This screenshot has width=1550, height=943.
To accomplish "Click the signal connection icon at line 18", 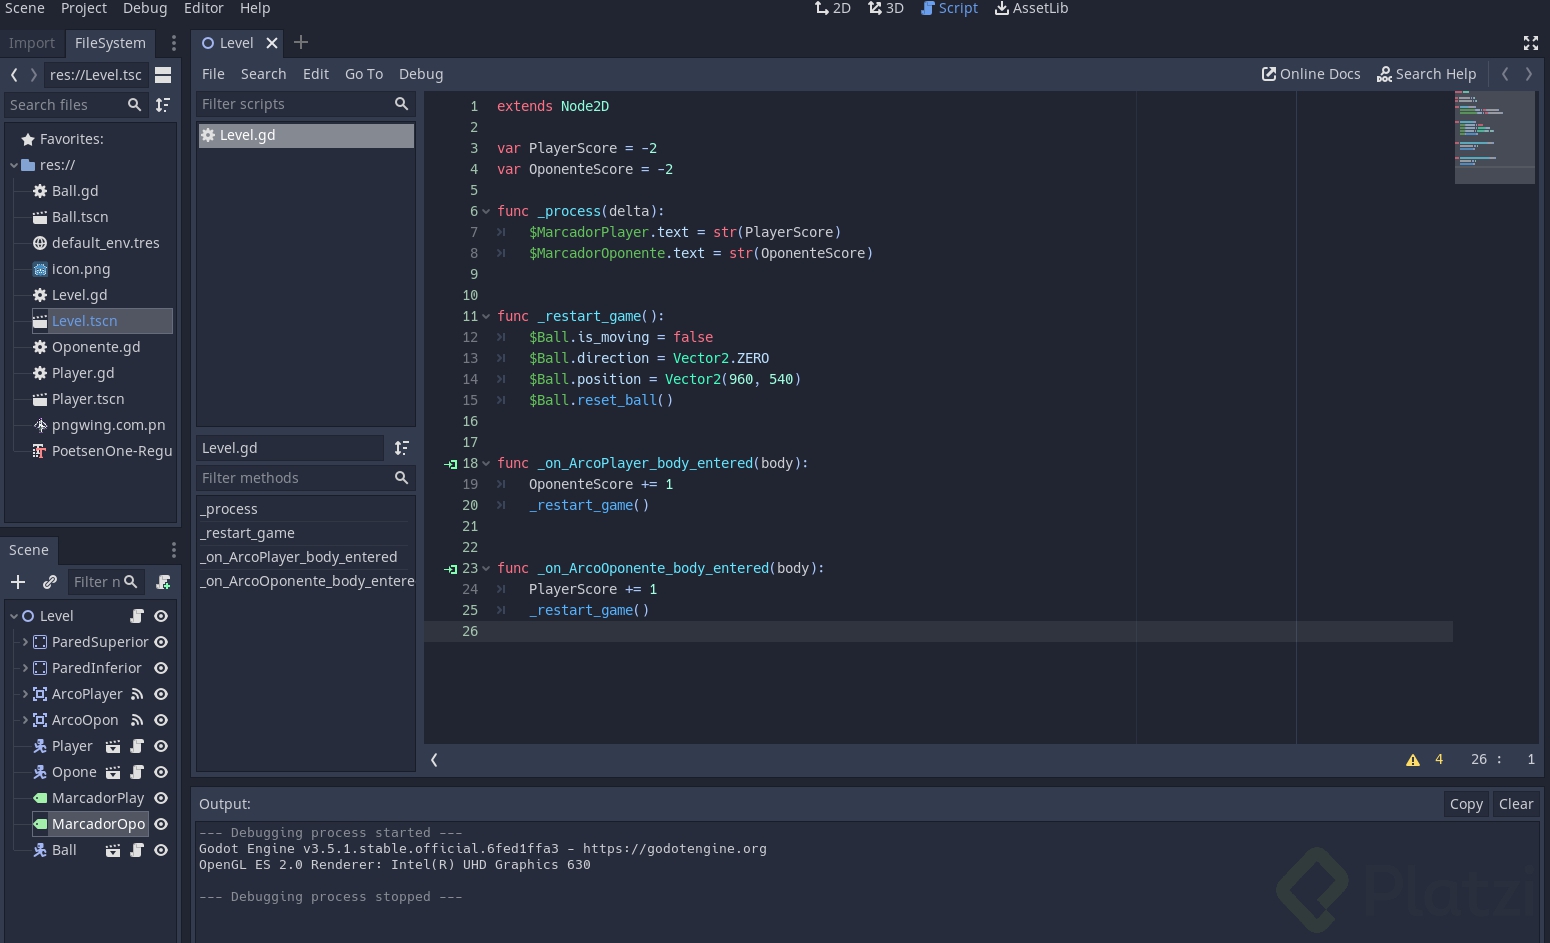I will [451, 464].
